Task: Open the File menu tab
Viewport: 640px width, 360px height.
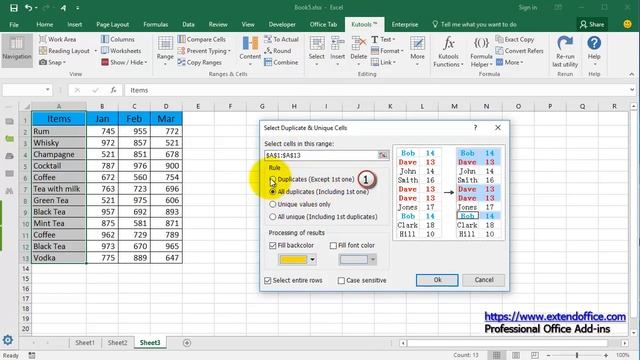Action: coord(14,24)
